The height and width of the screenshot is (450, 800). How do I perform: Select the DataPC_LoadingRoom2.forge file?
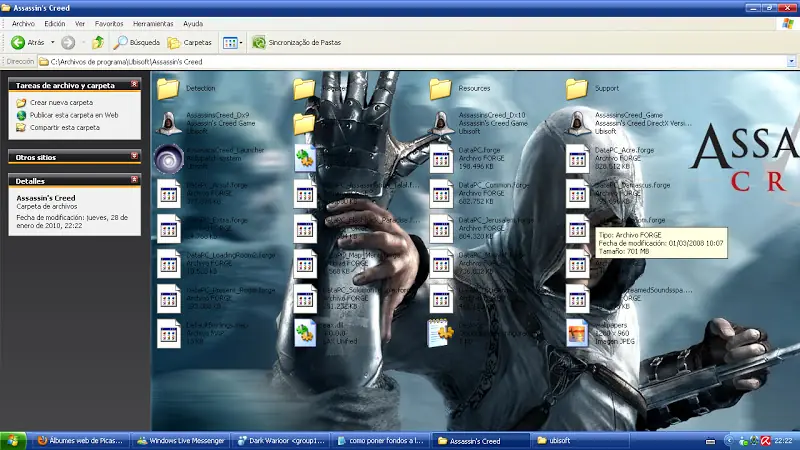(168, 264)
